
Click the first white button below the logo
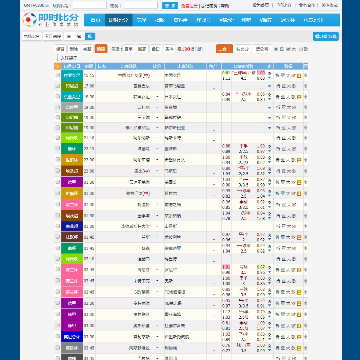tap(32, 36)
